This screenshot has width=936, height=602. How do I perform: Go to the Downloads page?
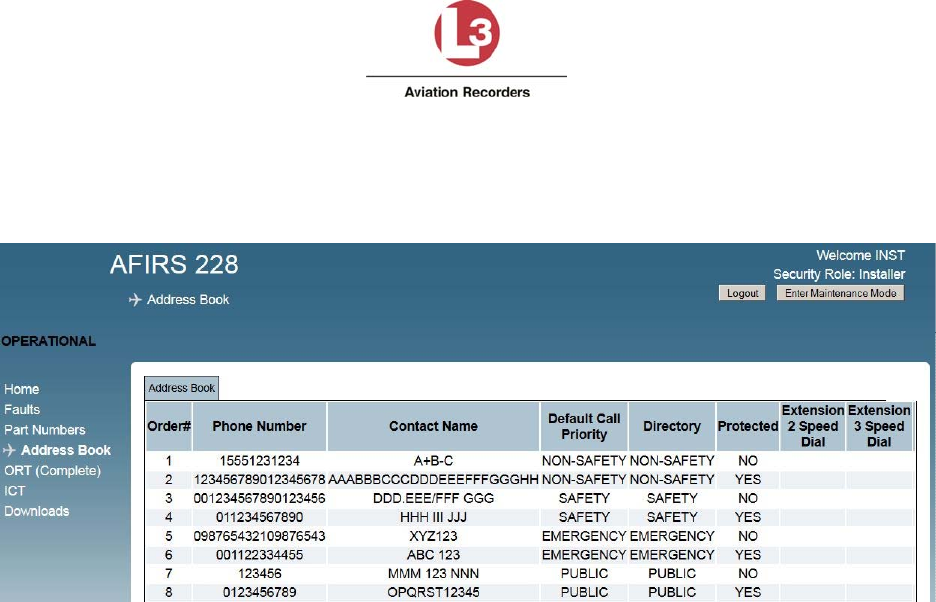click(x=36, y=511)
